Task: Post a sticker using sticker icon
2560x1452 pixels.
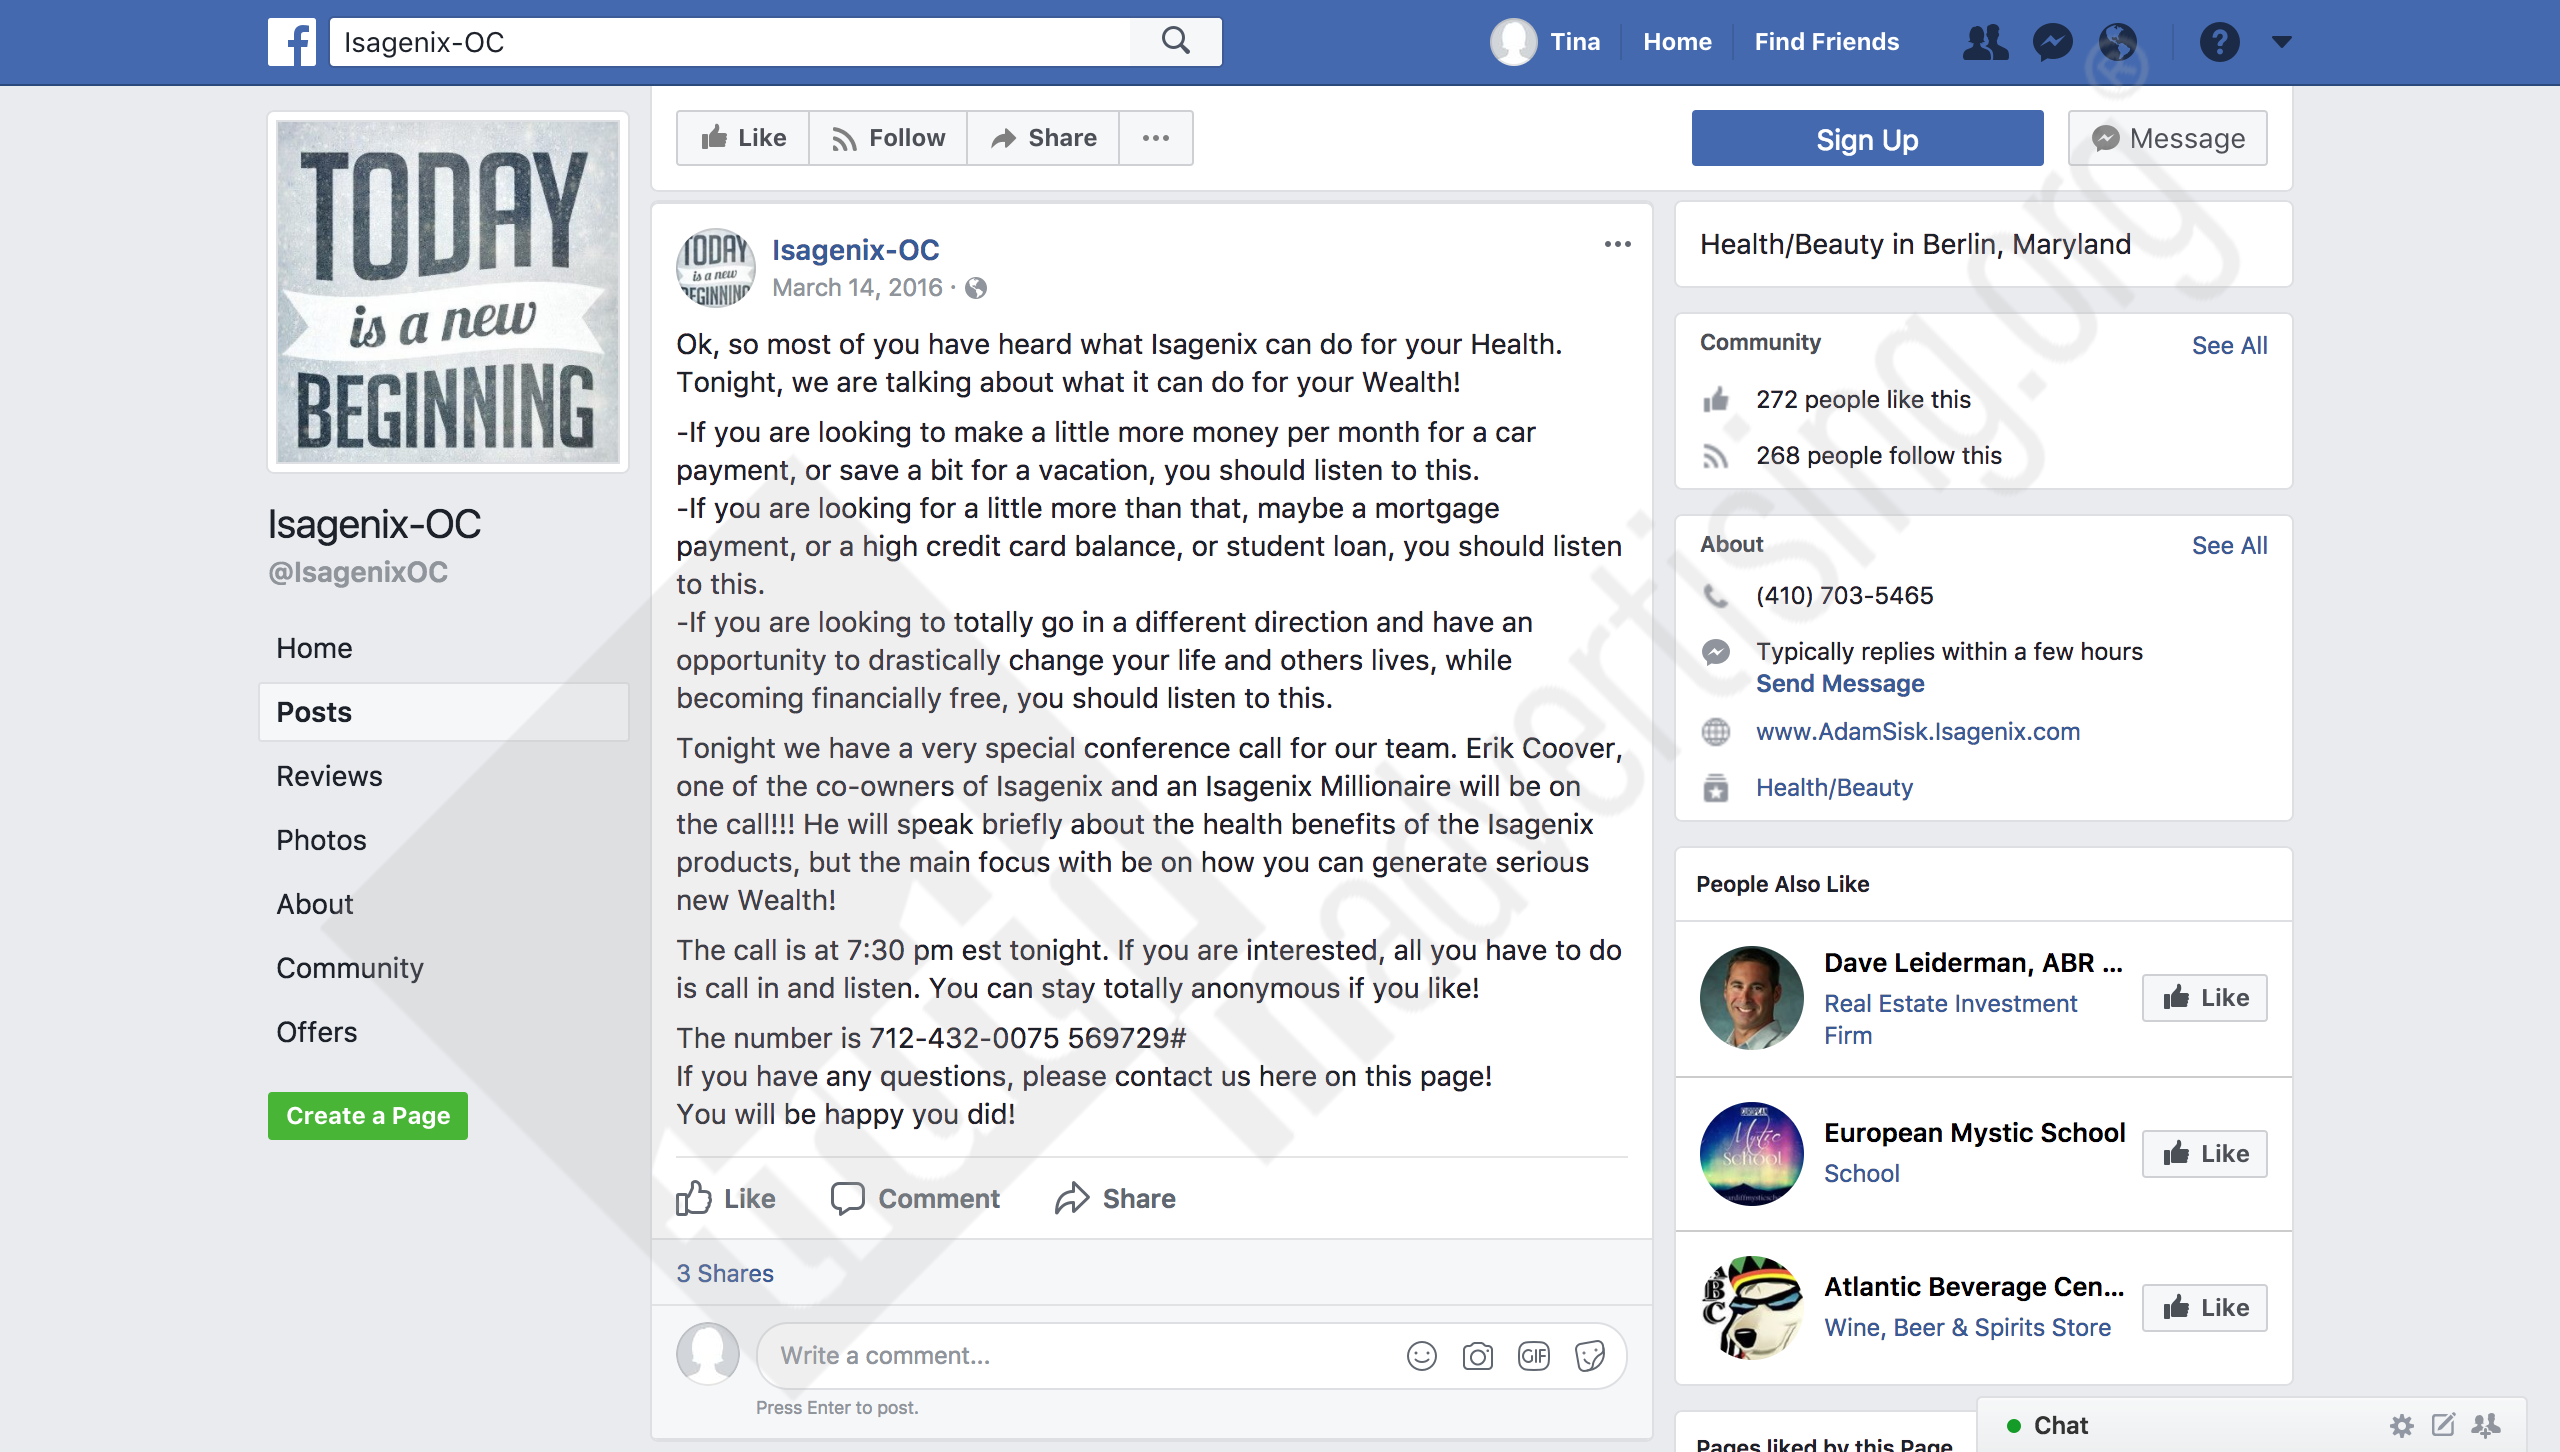Action: [1589, 1356]
